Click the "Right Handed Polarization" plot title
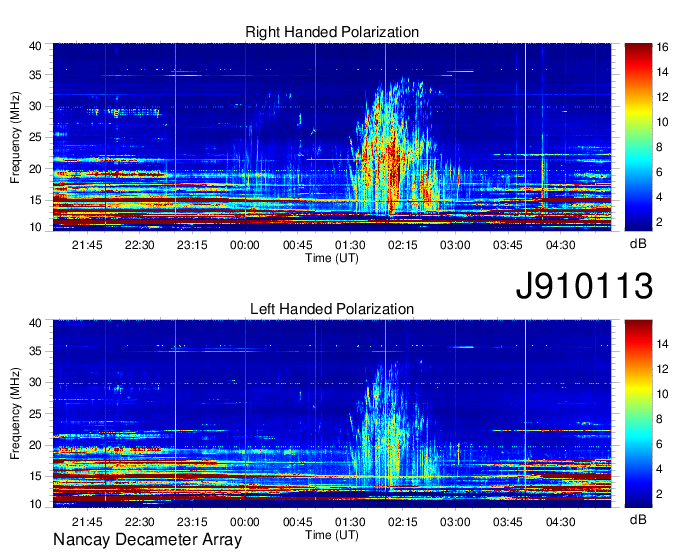Image resolution: width=680 pixels, height=552 pixels. (332, 32)
